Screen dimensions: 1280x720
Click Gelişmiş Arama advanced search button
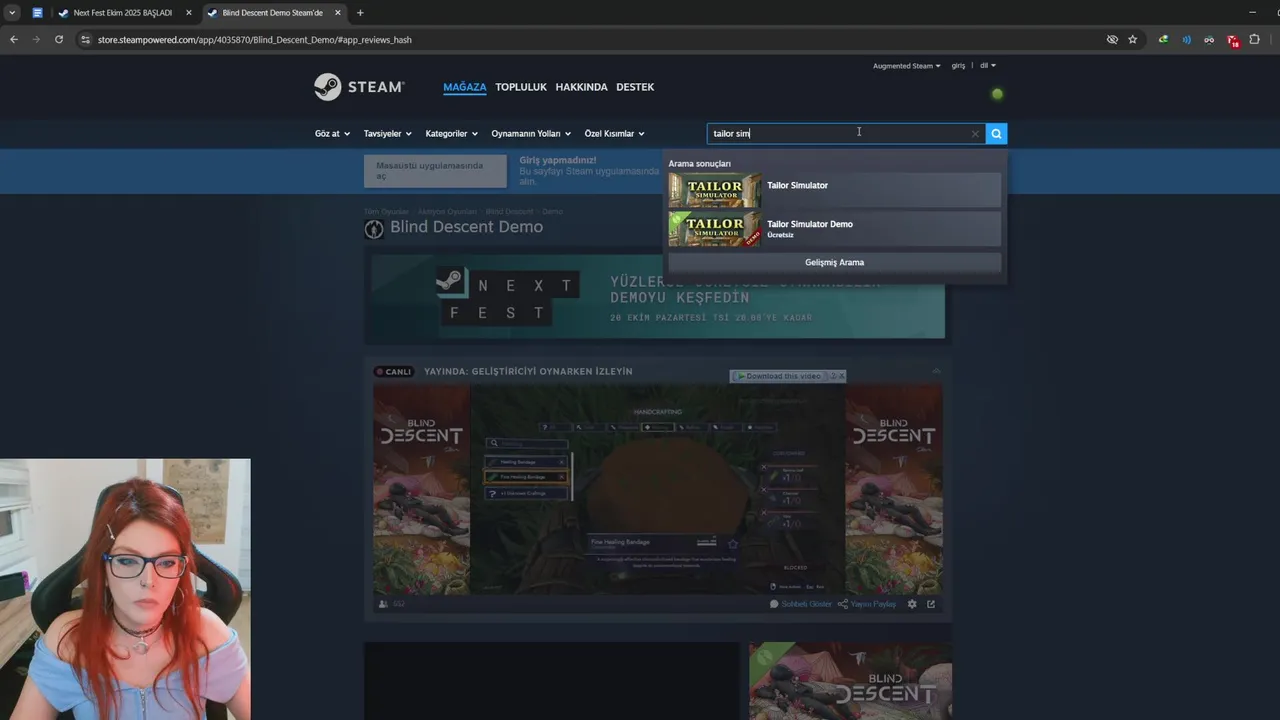[834, 262]
